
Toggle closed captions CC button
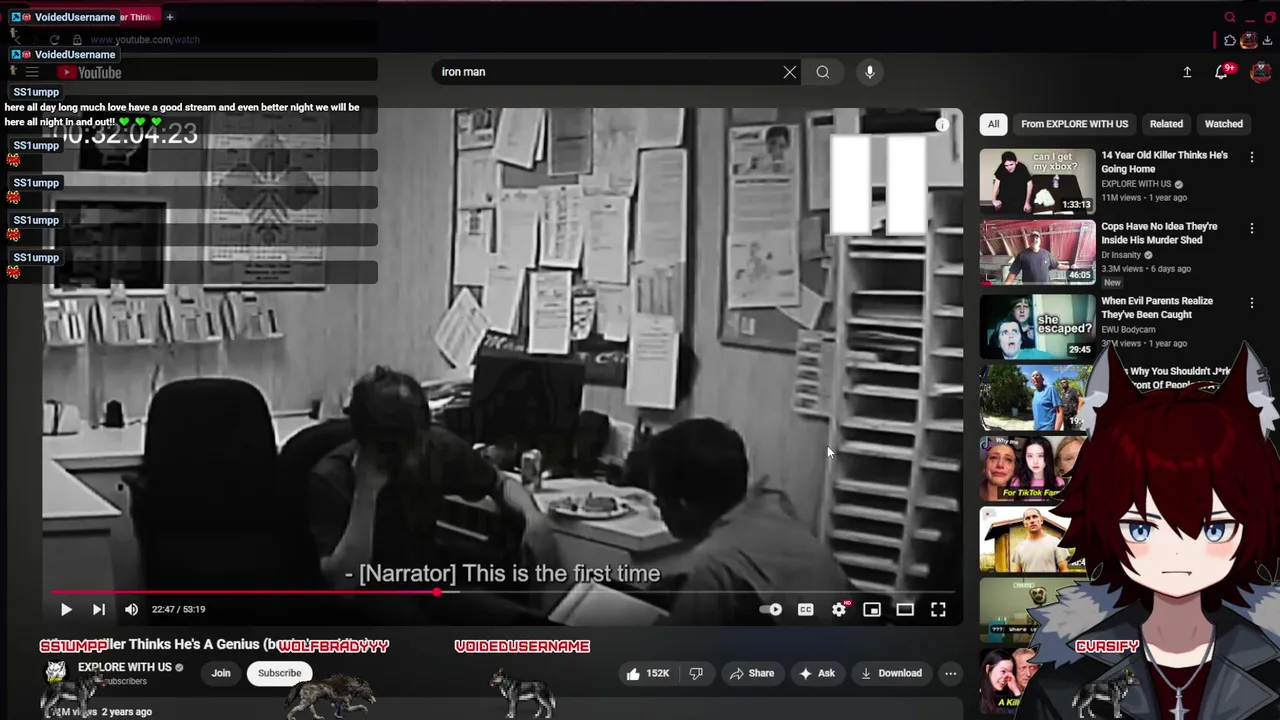(805, 609)
